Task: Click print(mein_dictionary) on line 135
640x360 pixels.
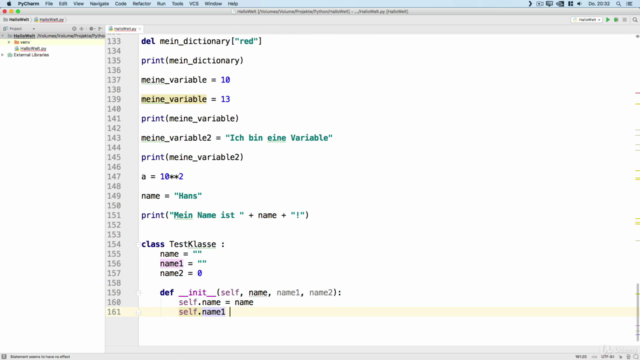Action: point(192,61)
